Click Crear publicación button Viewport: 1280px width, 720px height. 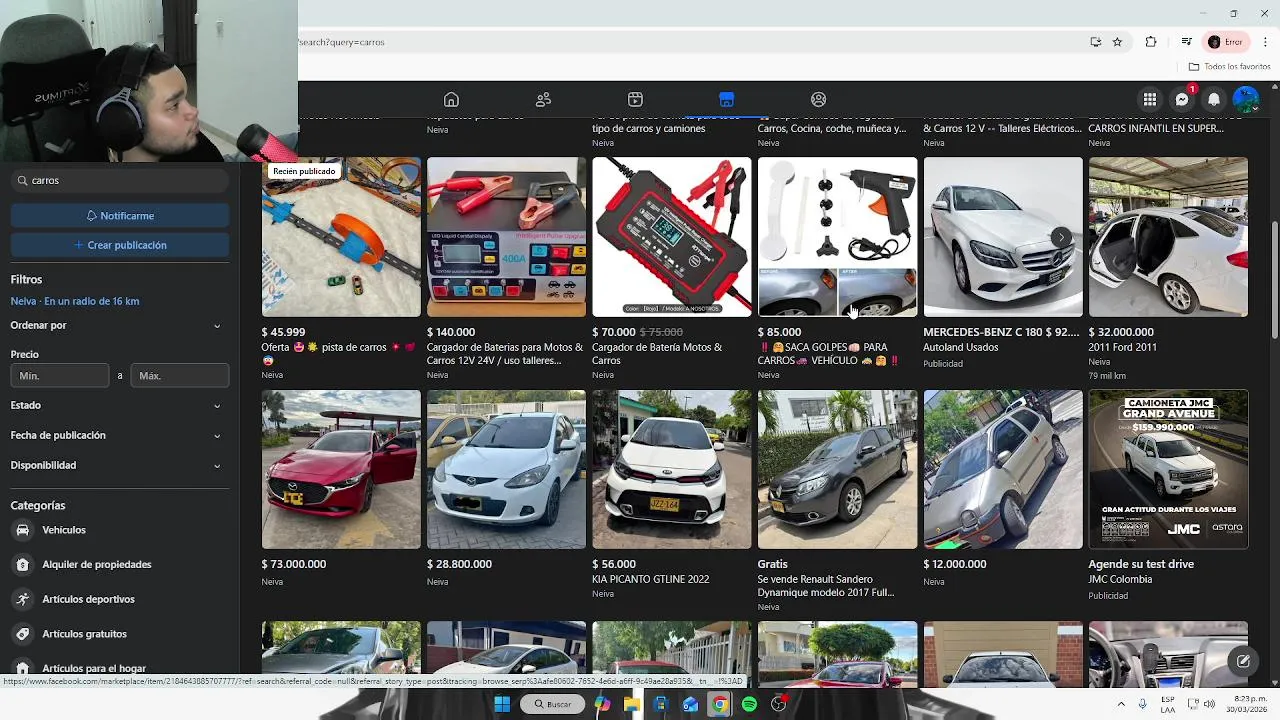(x=120, y=245)
